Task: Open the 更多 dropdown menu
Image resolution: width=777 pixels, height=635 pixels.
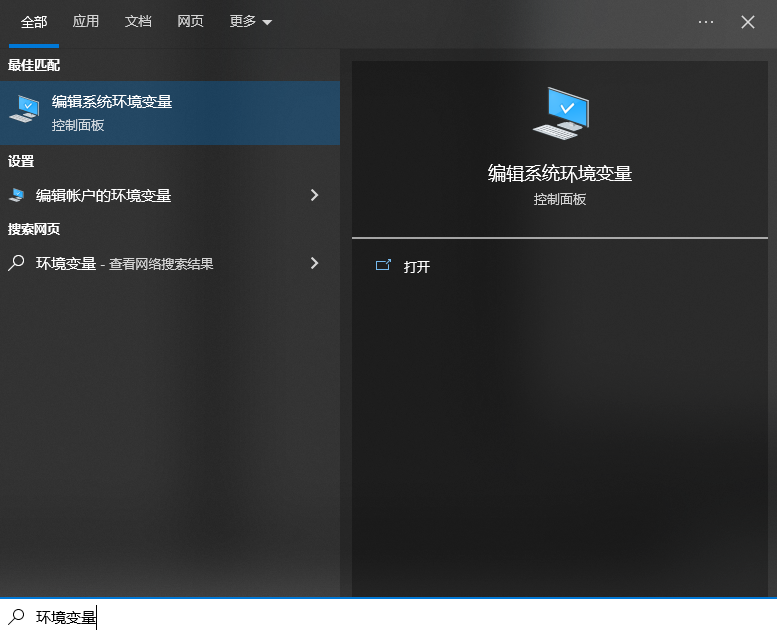Action: (x=250, y=21)
